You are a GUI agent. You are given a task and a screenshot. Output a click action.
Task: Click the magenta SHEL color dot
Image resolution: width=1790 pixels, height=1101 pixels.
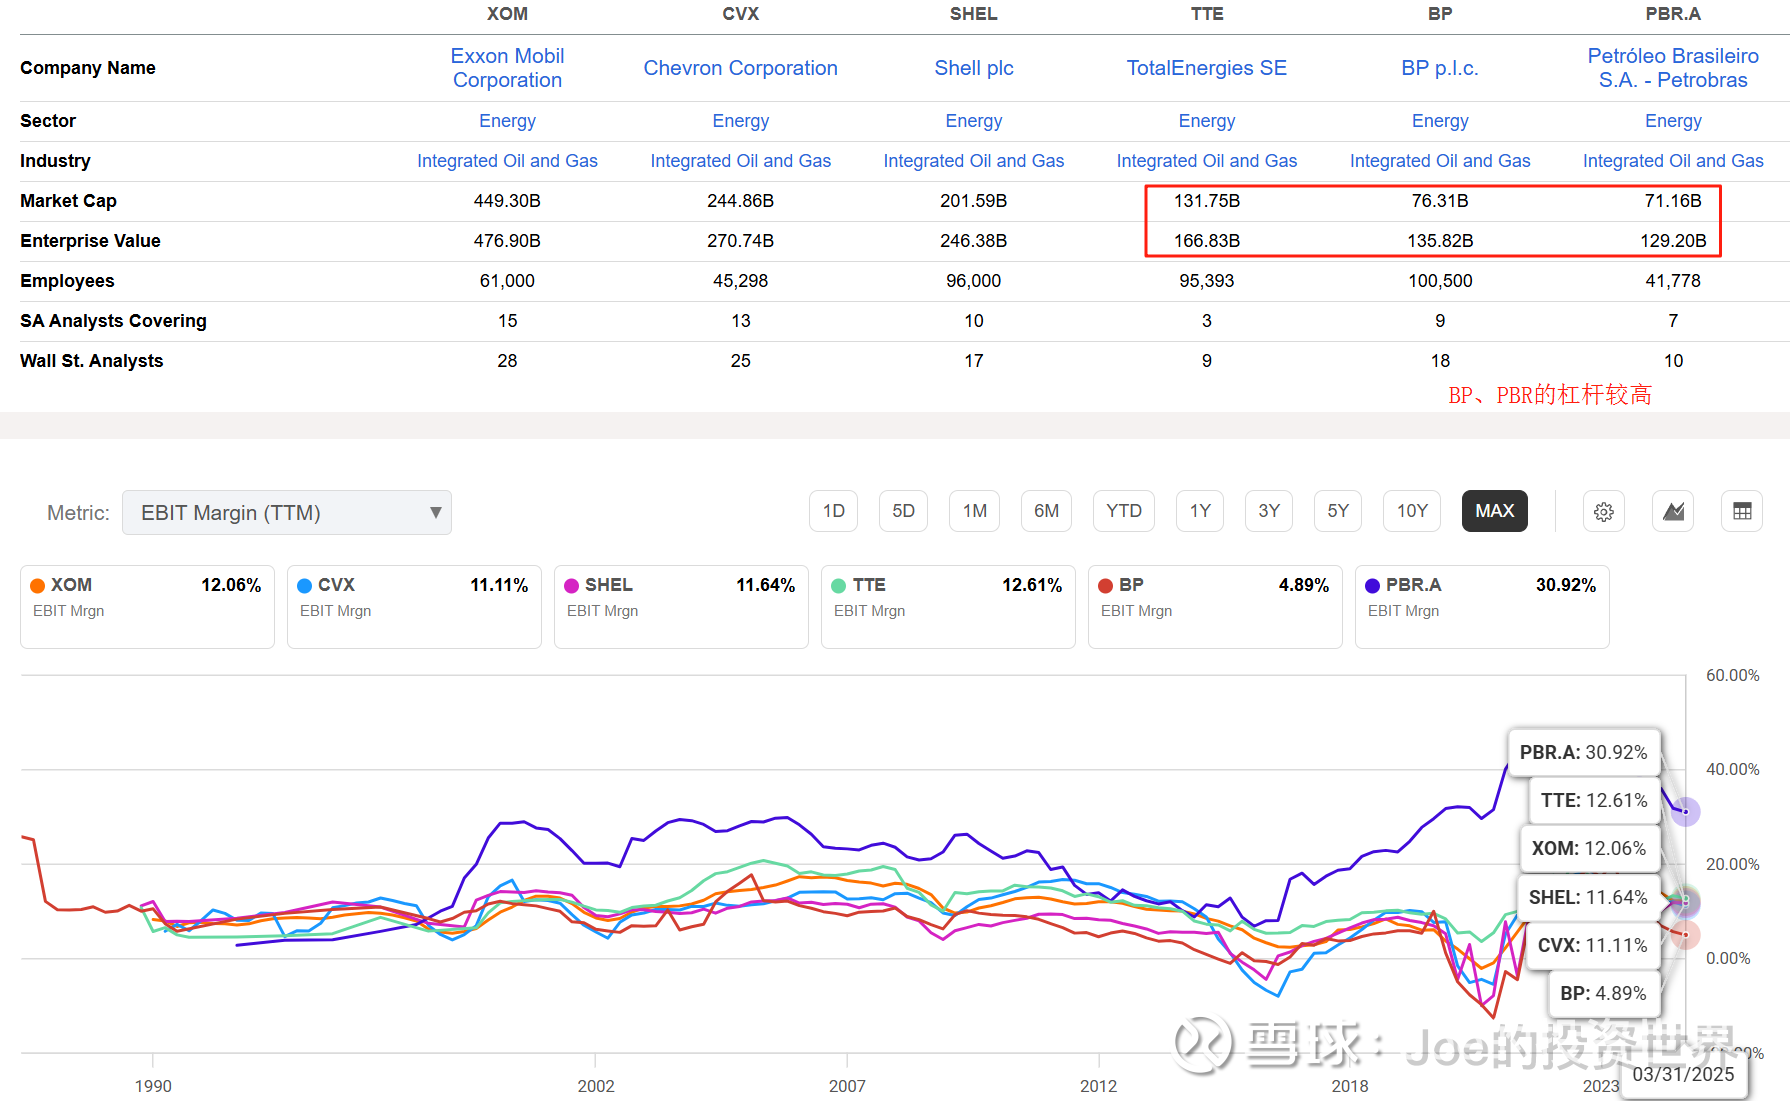pyautogui.click(x=572, y=586)
